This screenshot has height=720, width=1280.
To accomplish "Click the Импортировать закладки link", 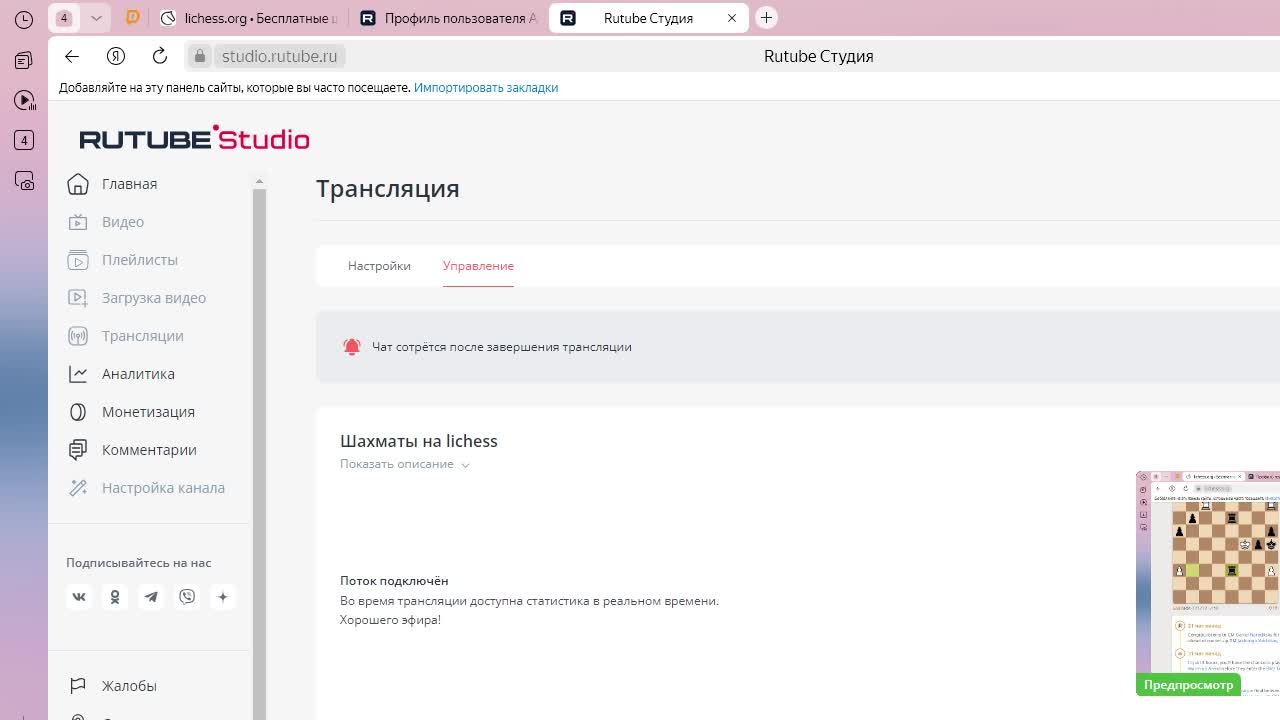I will 486,87.
